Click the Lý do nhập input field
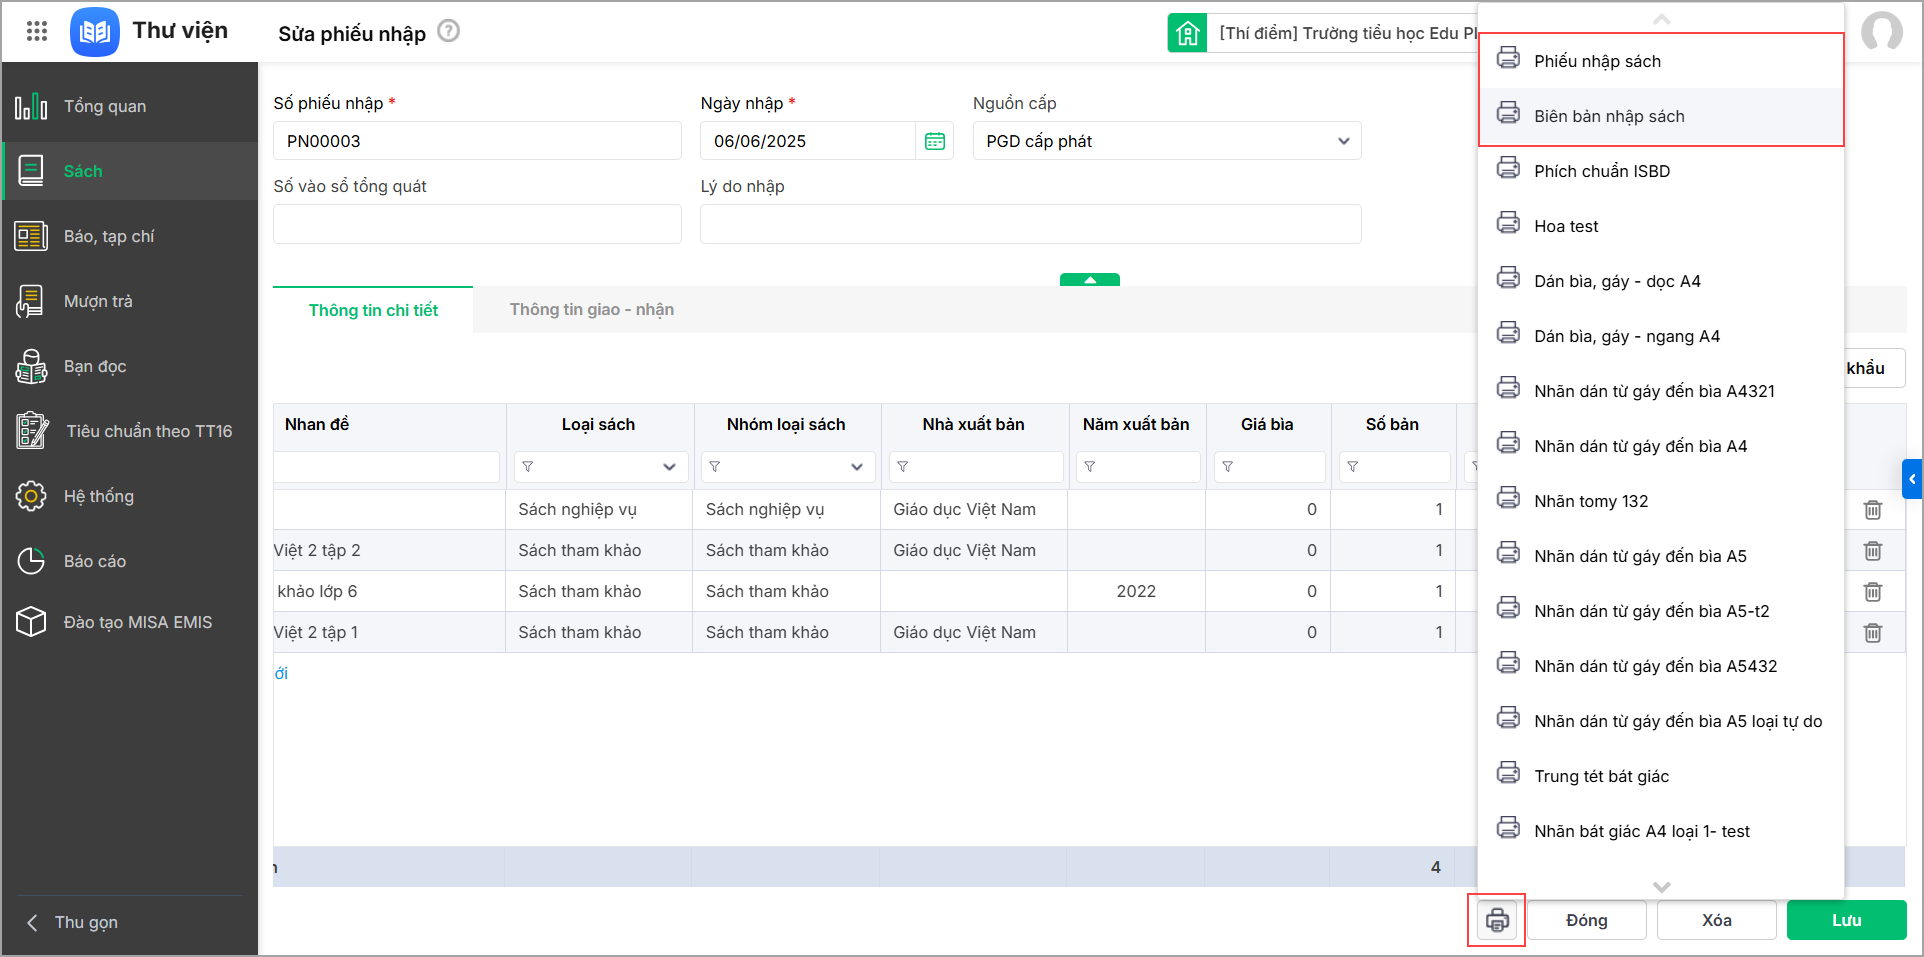The image size is (1924, 957). (1030, 224)
